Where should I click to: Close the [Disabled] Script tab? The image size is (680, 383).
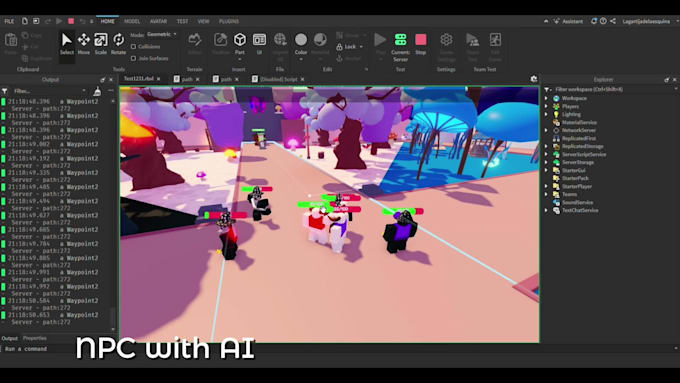tap(302, 79)
